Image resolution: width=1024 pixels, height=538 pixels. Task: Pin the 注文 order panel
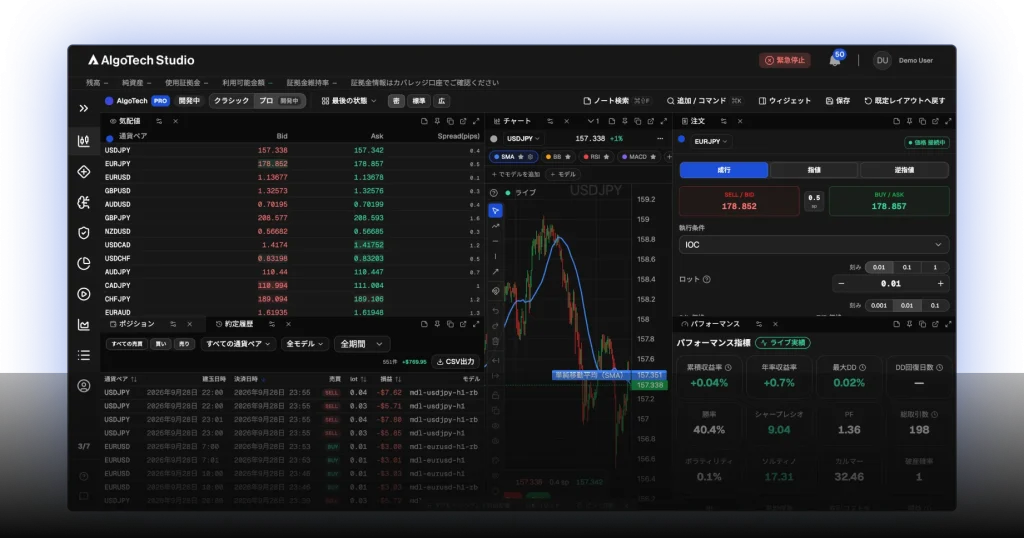(x=909, y=121)
